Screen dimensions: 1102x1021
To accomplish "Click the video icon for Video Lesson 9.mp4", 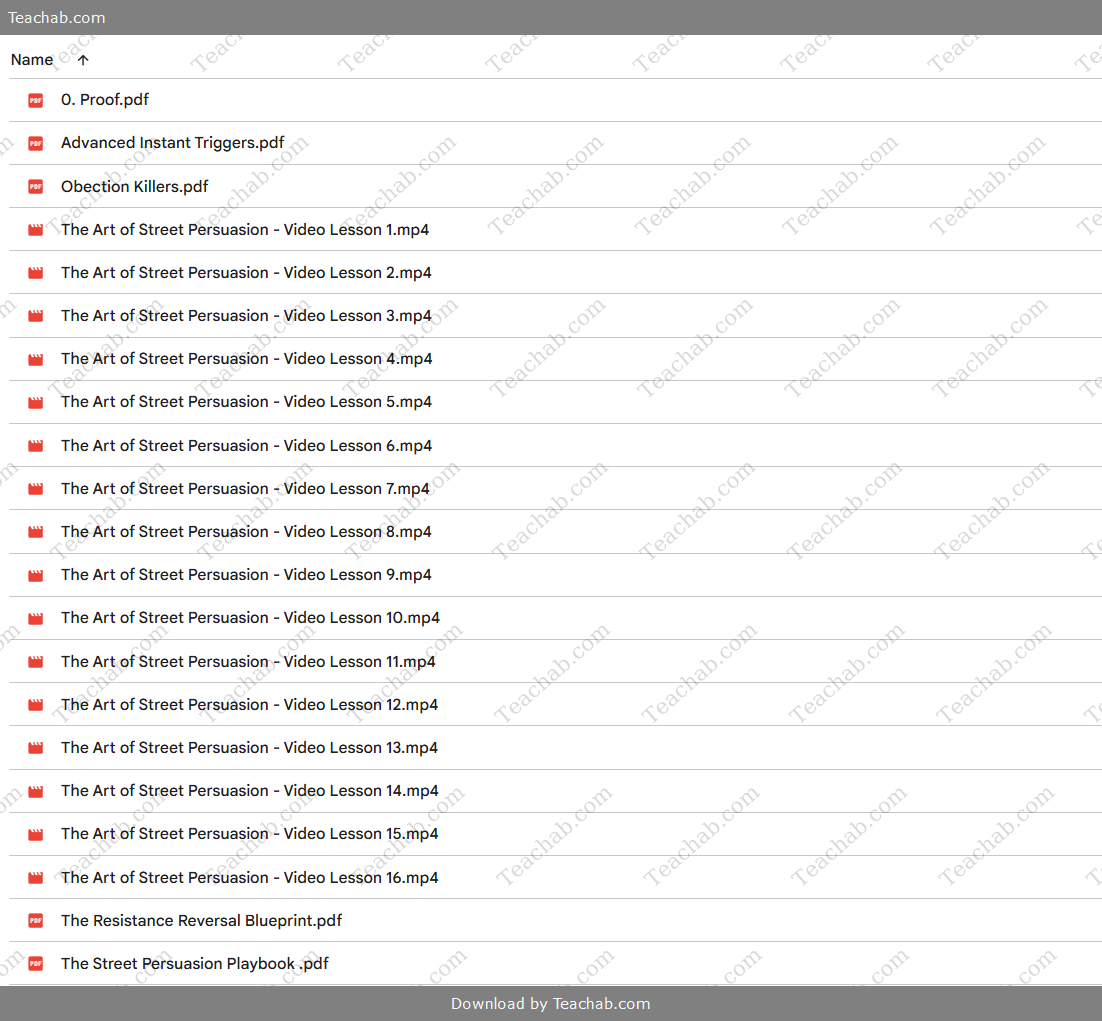I will click(x=36, y=575).
